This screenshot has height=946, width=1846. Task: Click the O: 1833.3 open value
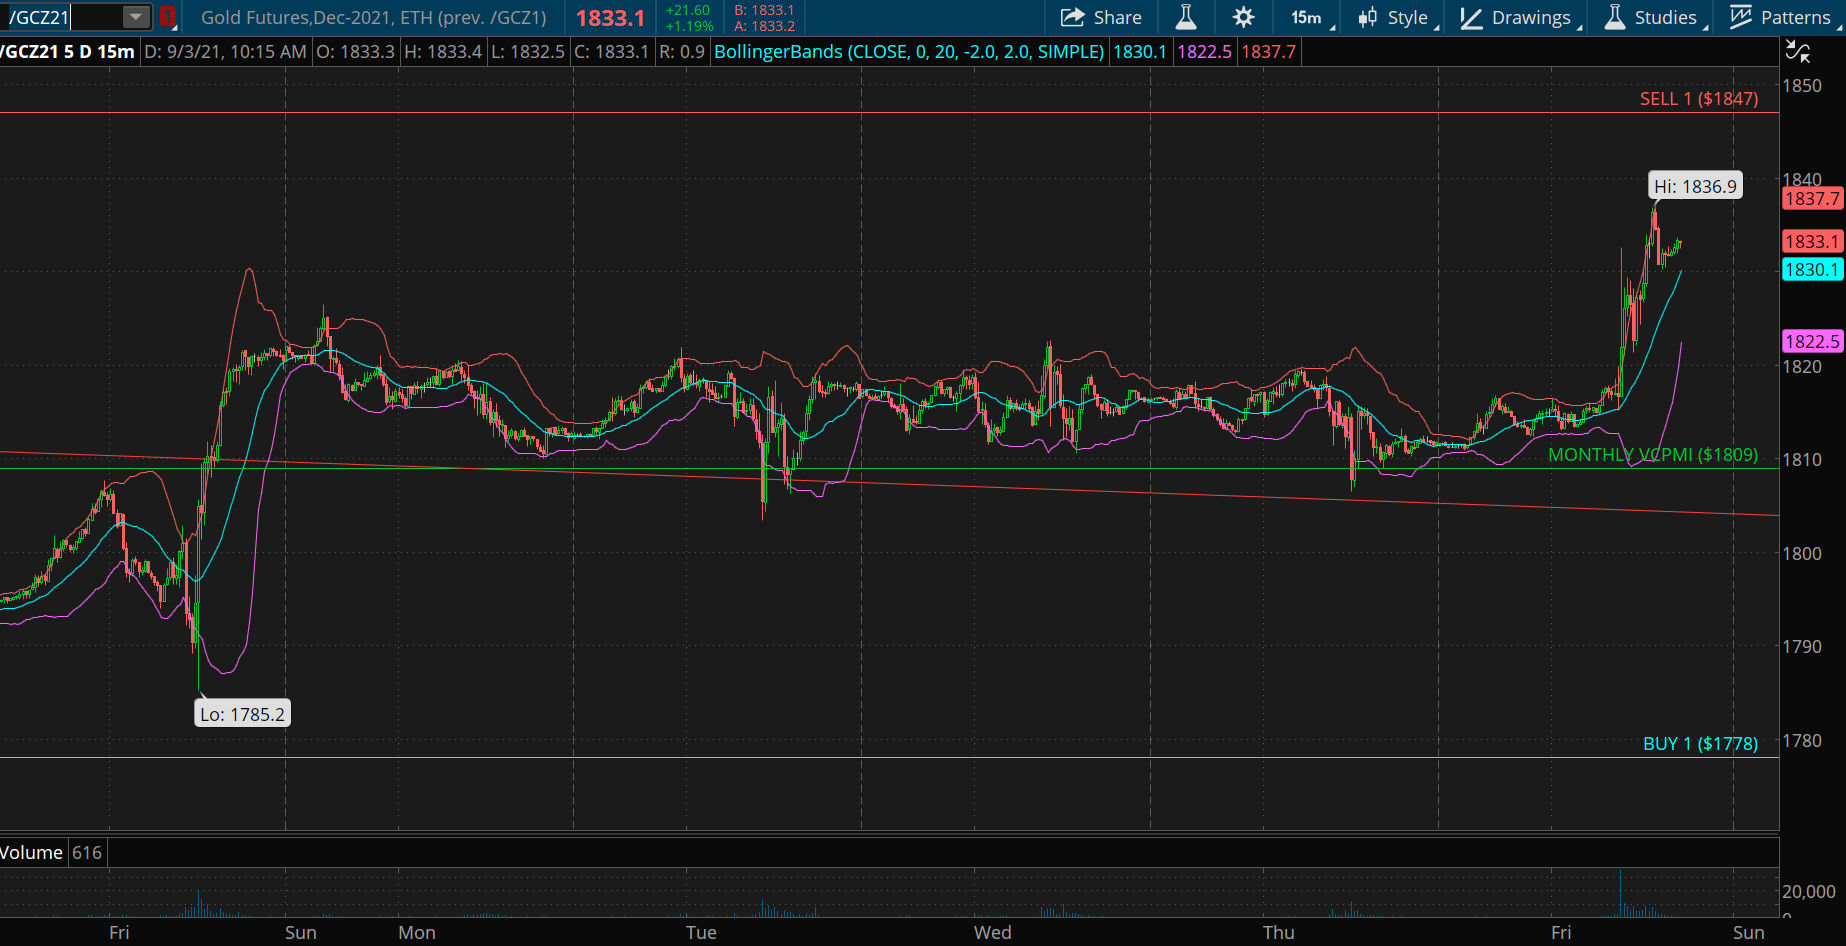pyautogui.click(x=355, y=51)
